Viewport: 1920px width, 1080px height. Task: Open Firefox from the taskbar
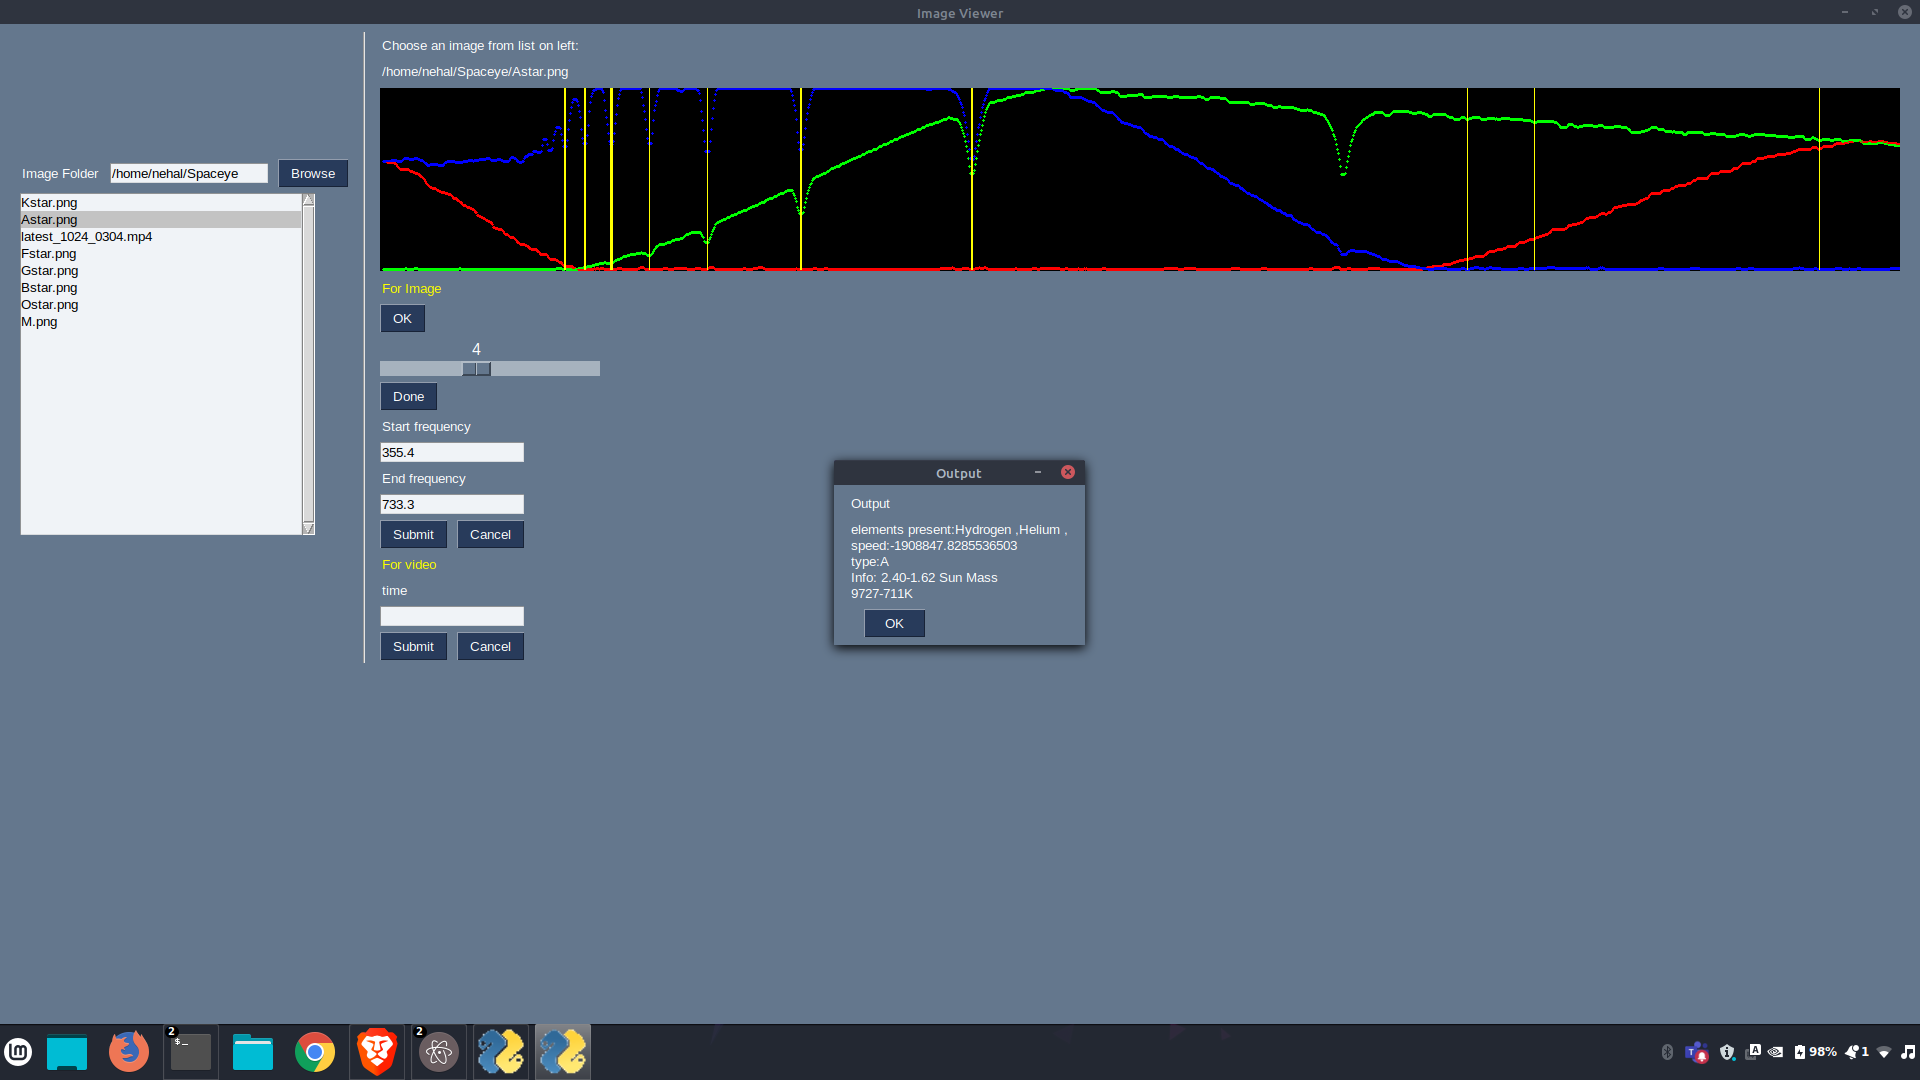(128, 1052)
